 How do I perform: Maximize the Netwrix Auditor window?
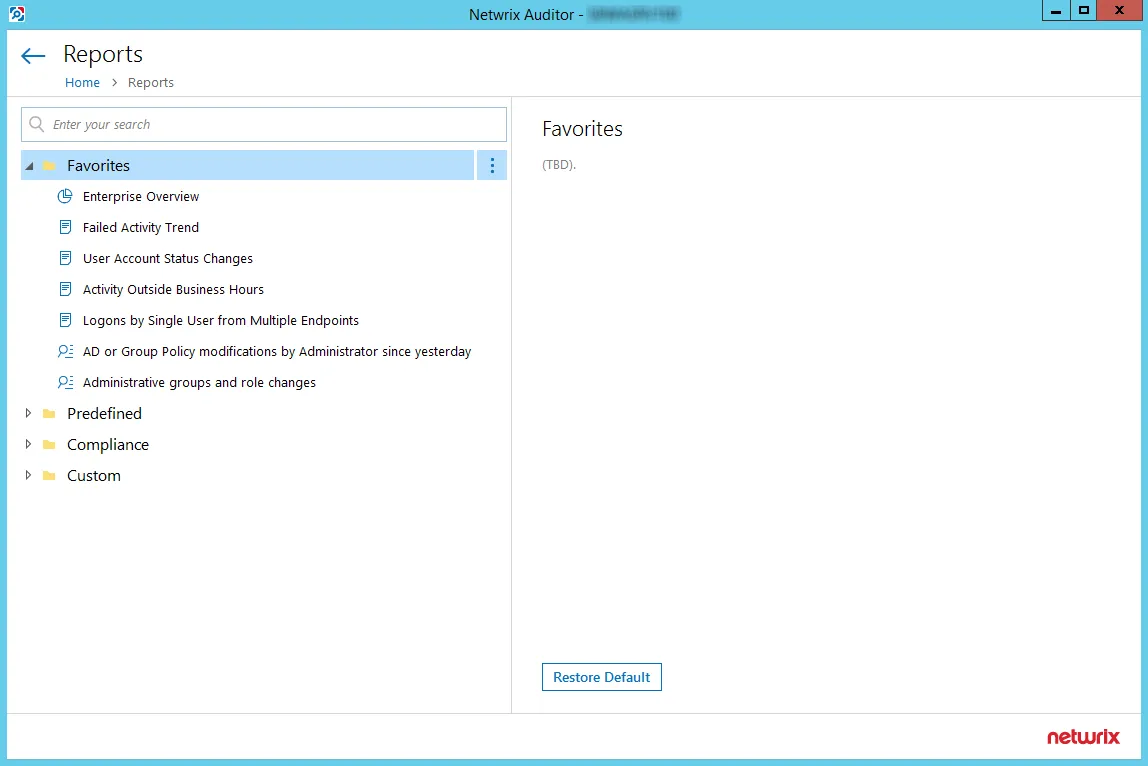pyautogui.click(x=1084, y=11)
